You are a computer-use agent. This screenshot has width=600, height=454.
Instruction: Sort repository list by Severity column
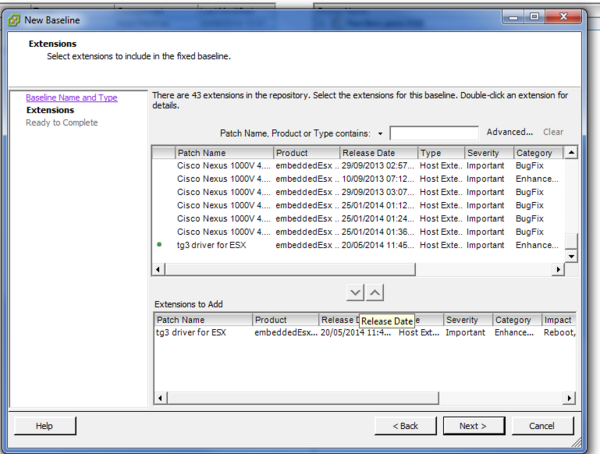(x=488, y=153)
